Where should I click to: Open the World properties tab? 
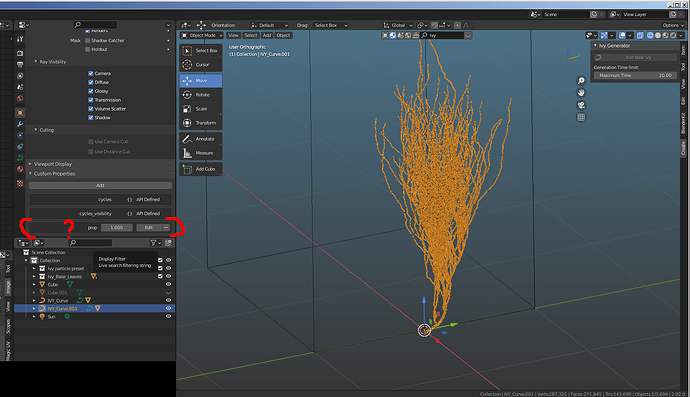[x=20, y=99]
